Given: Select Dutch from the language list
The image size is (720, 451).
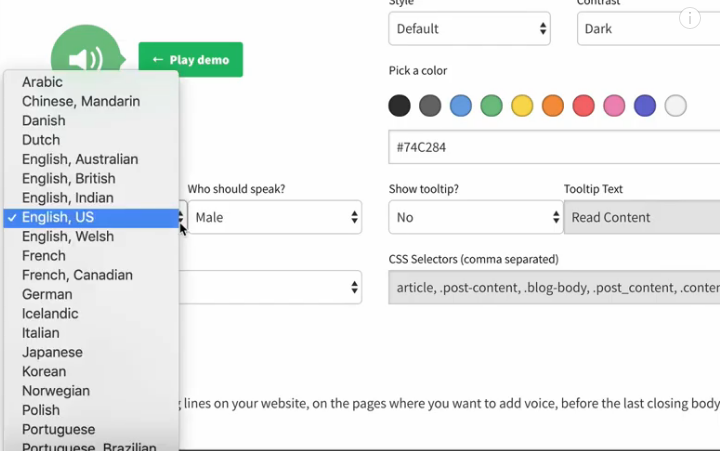Looking at the screenshot, I should (91, 140).
